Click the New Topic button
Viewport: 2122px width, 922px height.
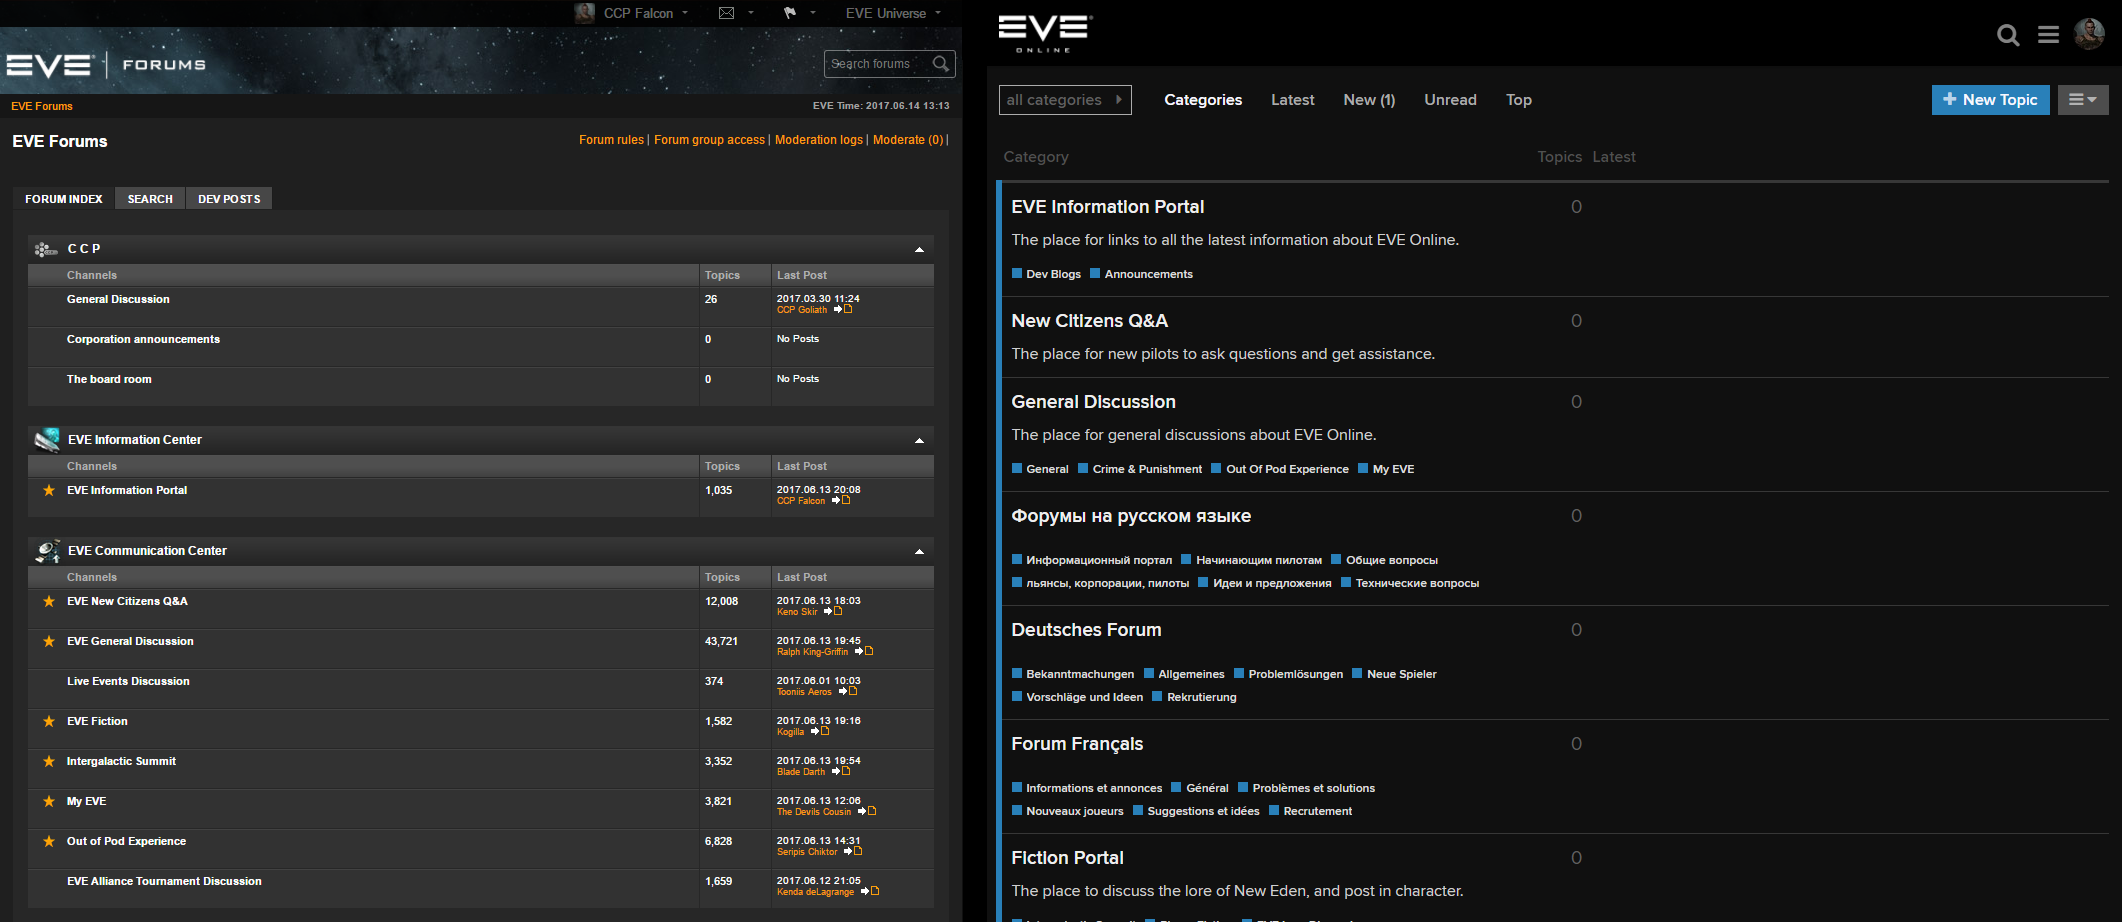tap(1990, 100)
